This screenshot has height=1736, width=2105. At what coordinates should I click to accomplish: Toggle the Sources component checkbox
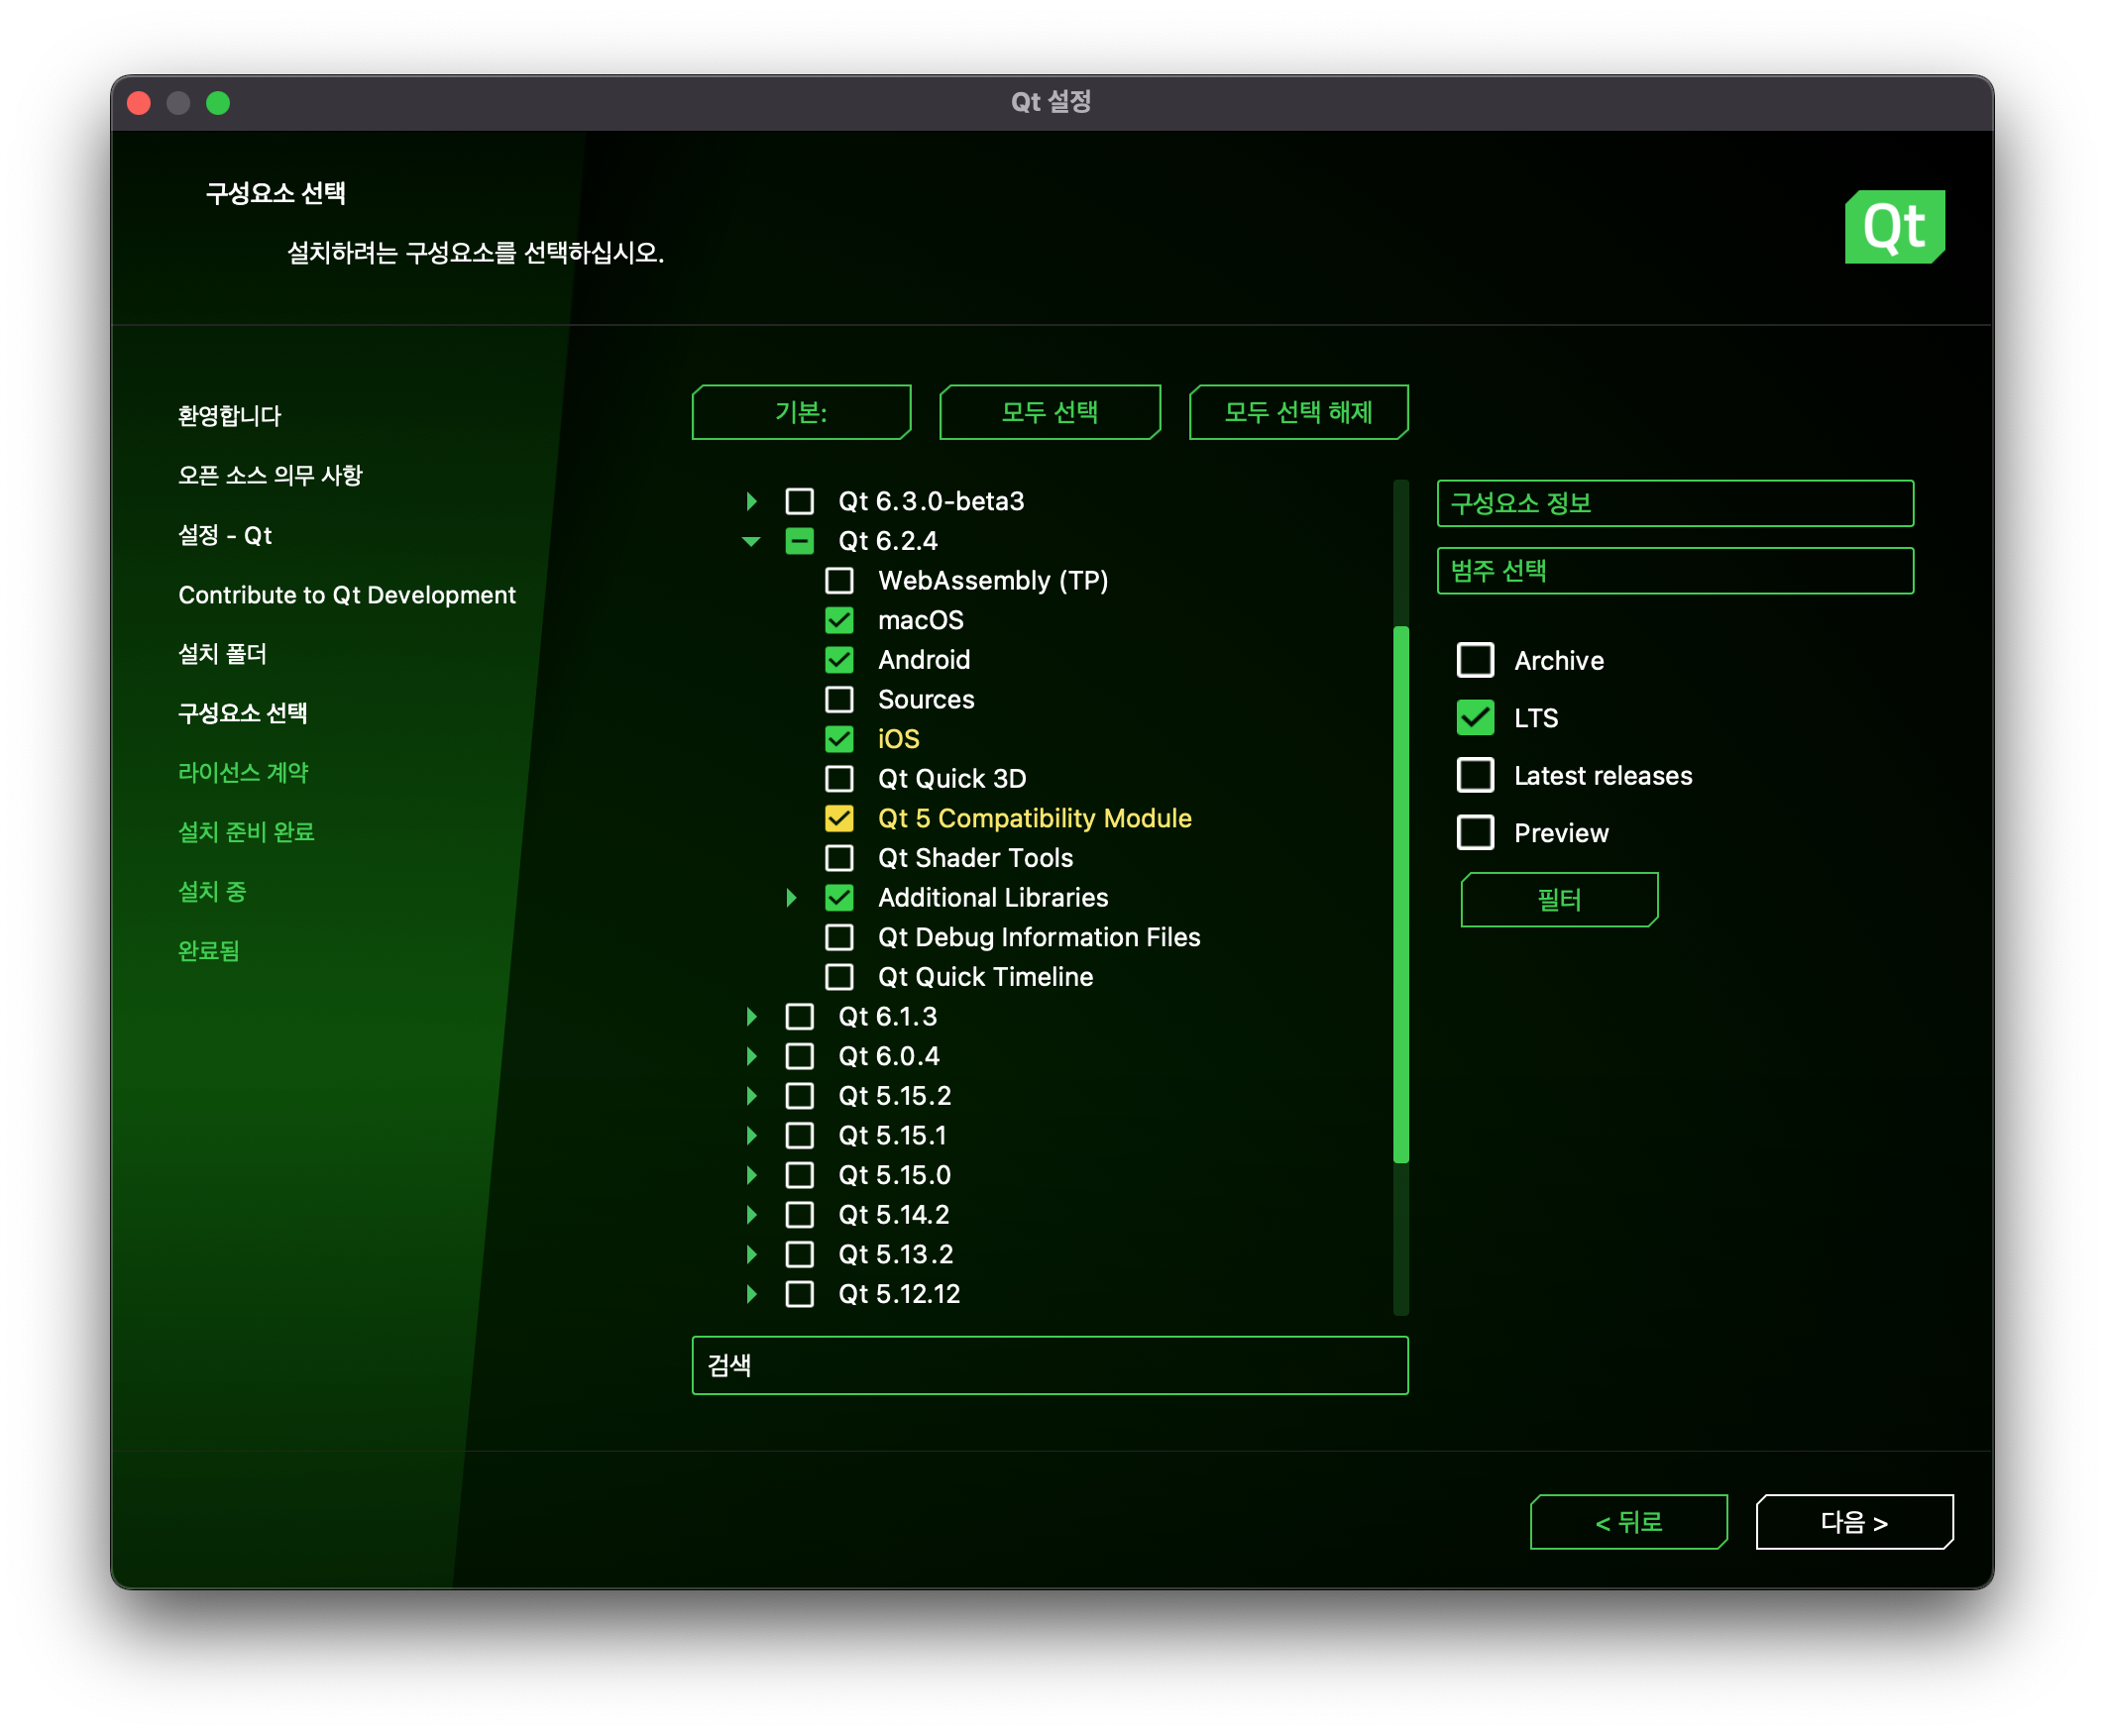click(x=839, y=699)
